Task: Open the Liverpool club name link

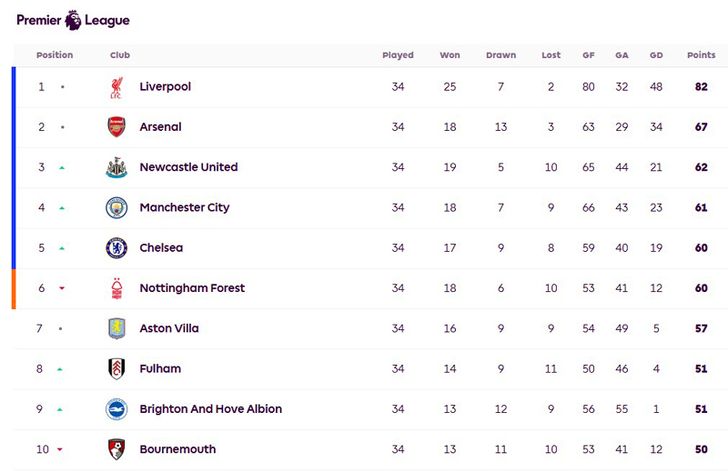Action: pos(165,87)
